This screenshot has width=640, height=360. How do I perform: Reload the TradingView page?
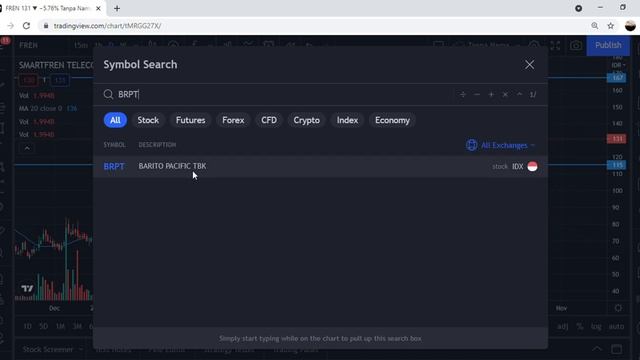click(27, 26)
